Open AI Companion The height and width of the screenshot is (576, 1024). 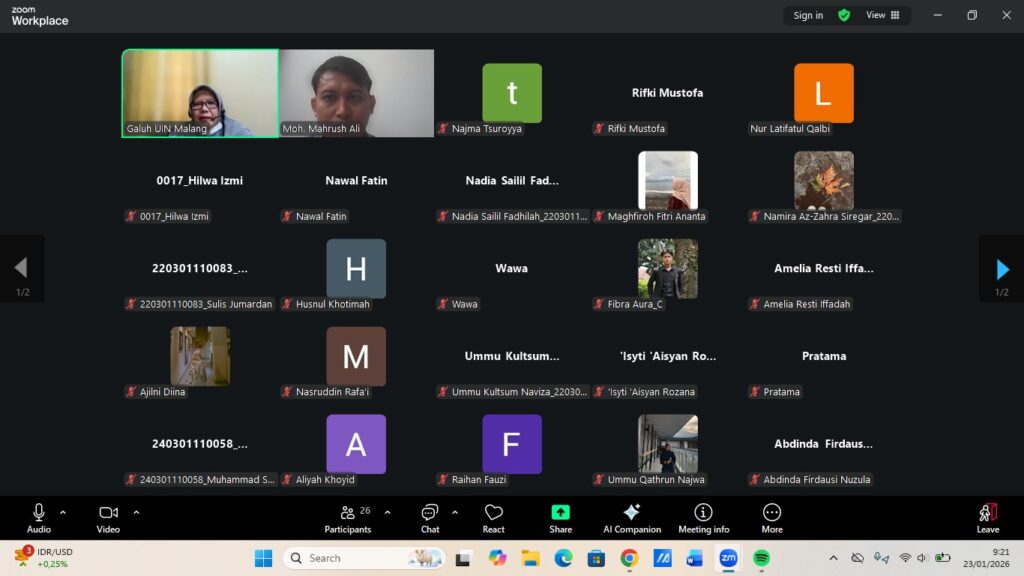(632, 517)
